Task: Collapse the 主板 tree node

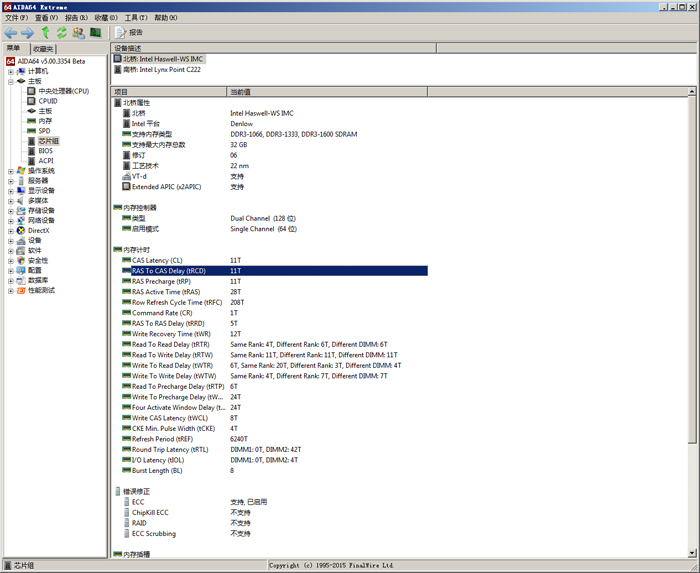Action: pos(11,82)
